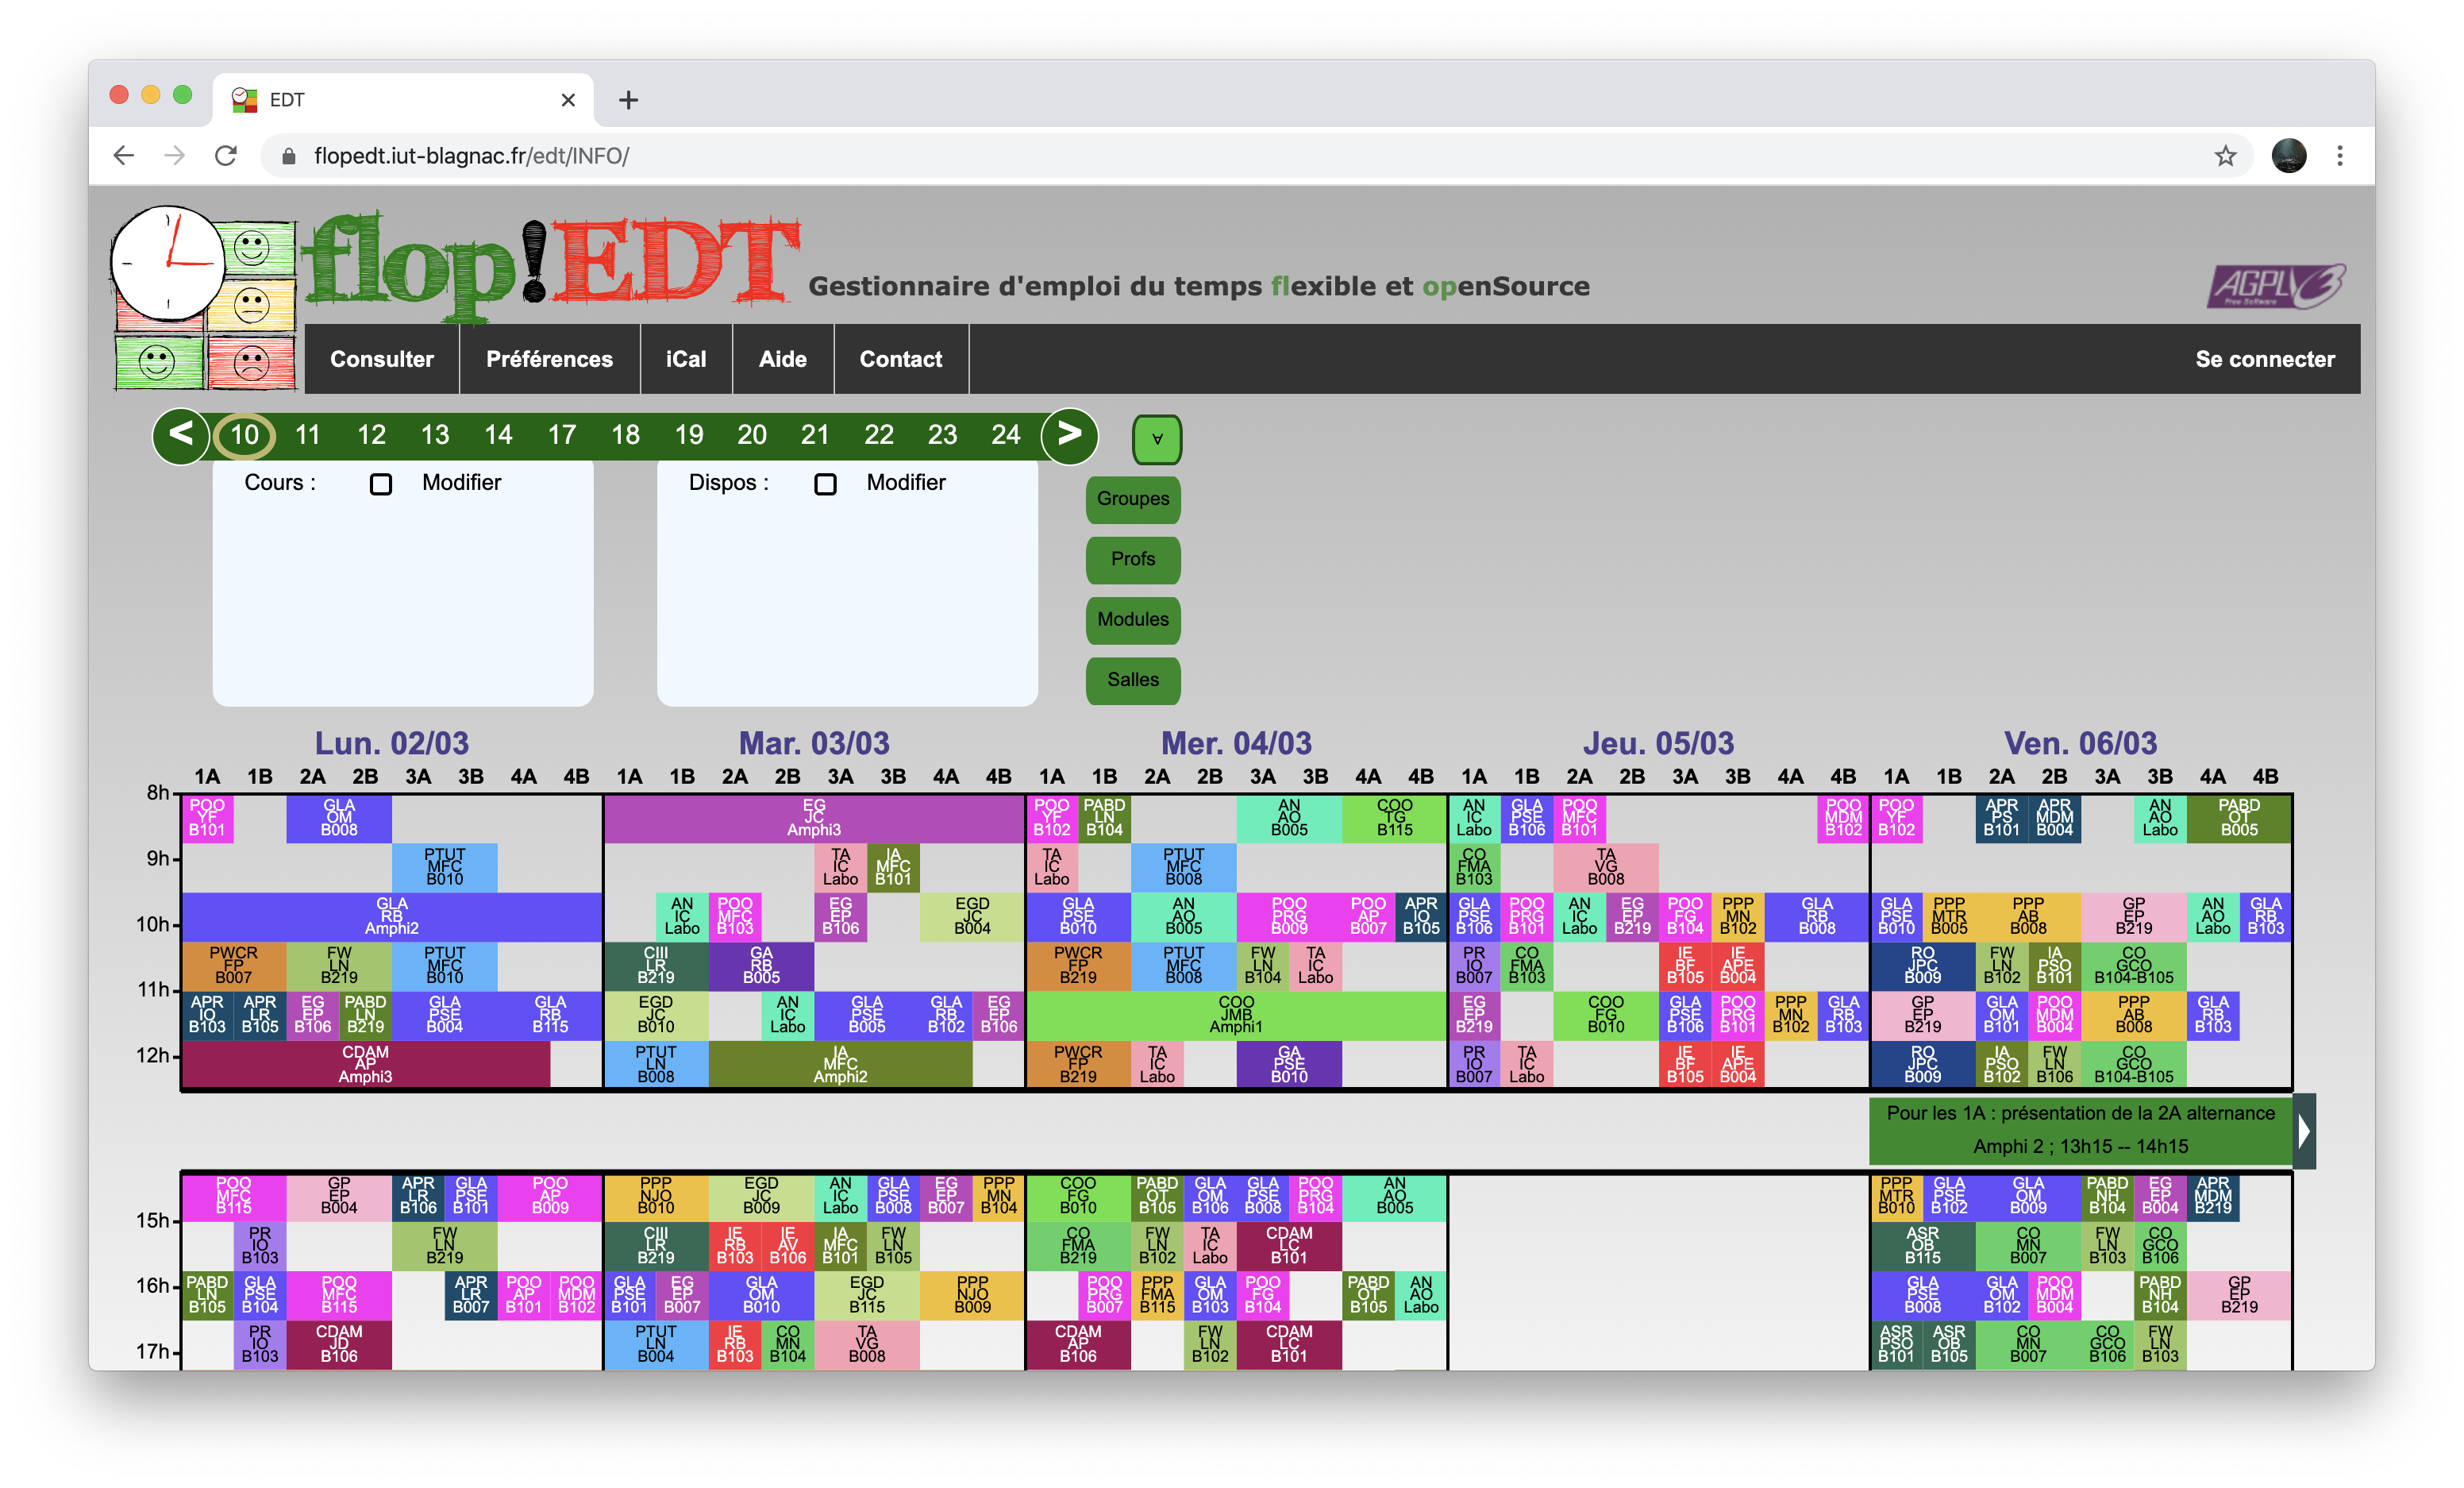2464x1488 pixels.
Task: Show the Profs filter
Action: point(1133,559)
